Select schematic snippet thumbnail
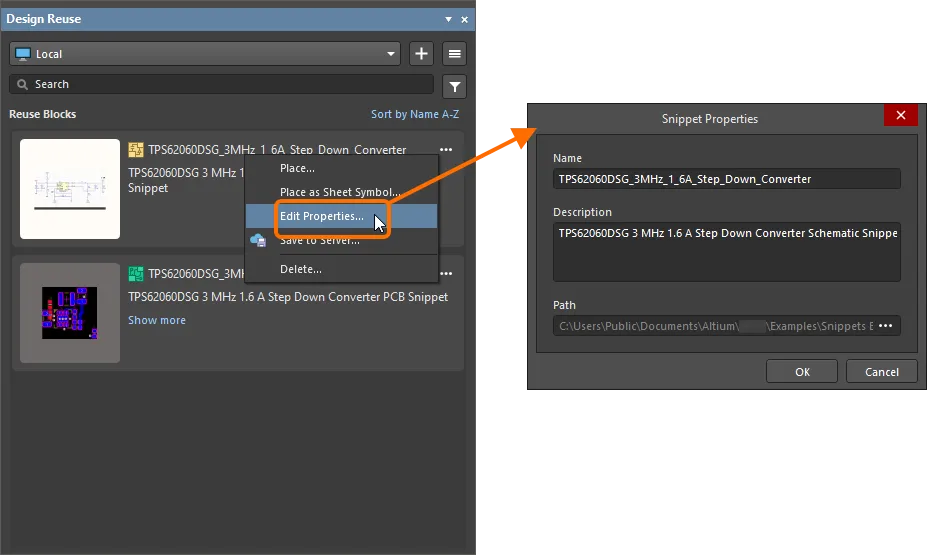 coord(70,189)
